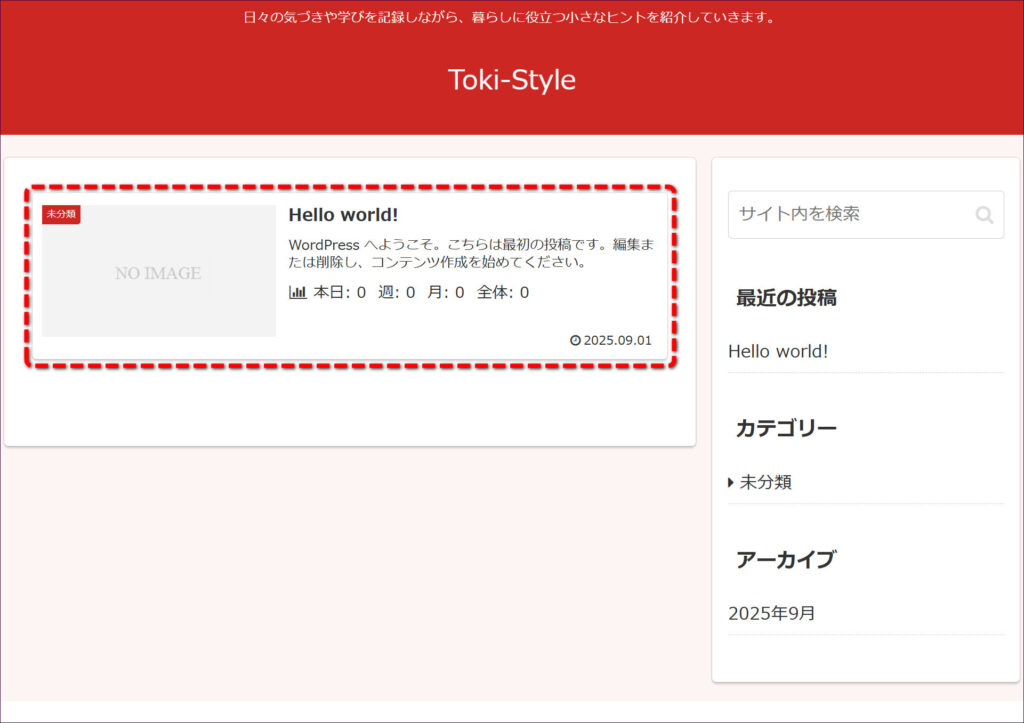Click the 全体: 0 total view counter
The image size is (1024, 723).
503,293
